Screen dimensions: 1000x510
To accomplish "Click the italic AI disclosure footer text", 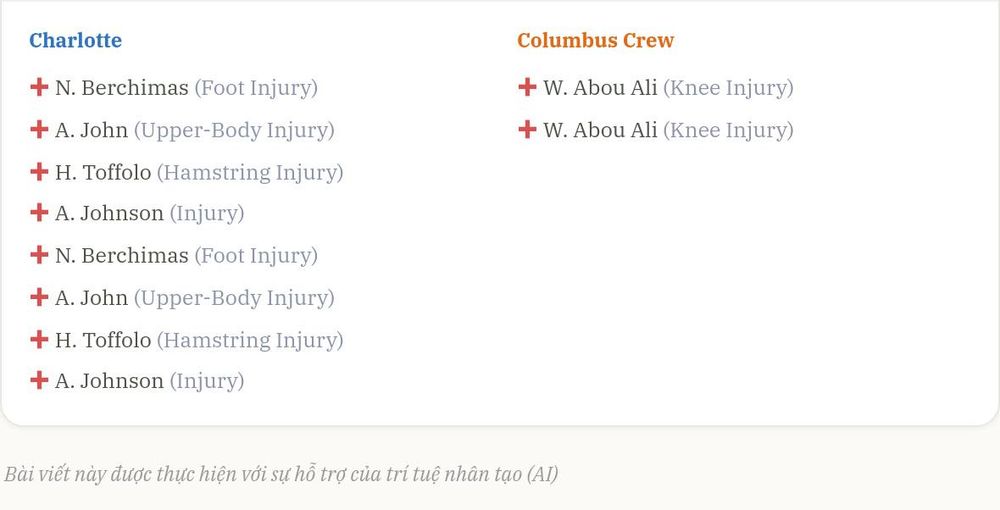I will 281,474.
